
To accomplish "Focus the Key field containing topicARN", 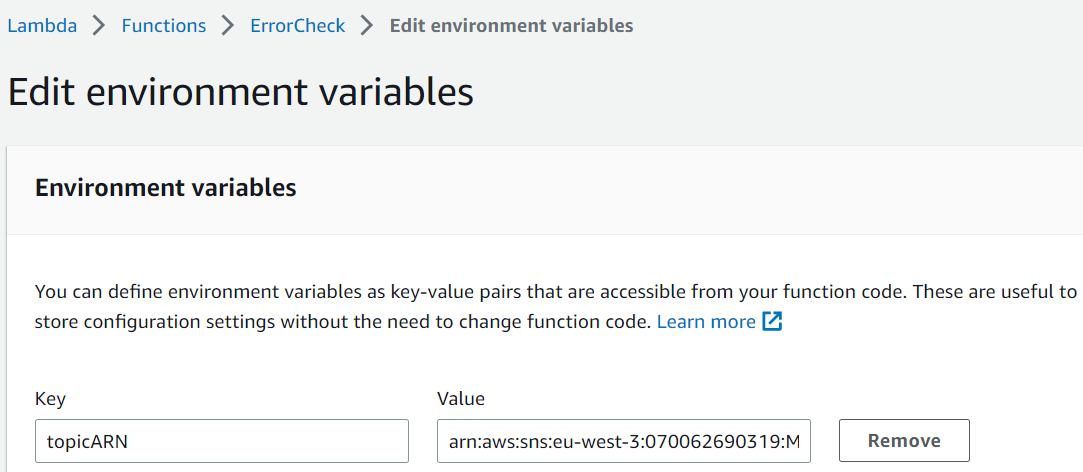I will click(x=222, y=440).
